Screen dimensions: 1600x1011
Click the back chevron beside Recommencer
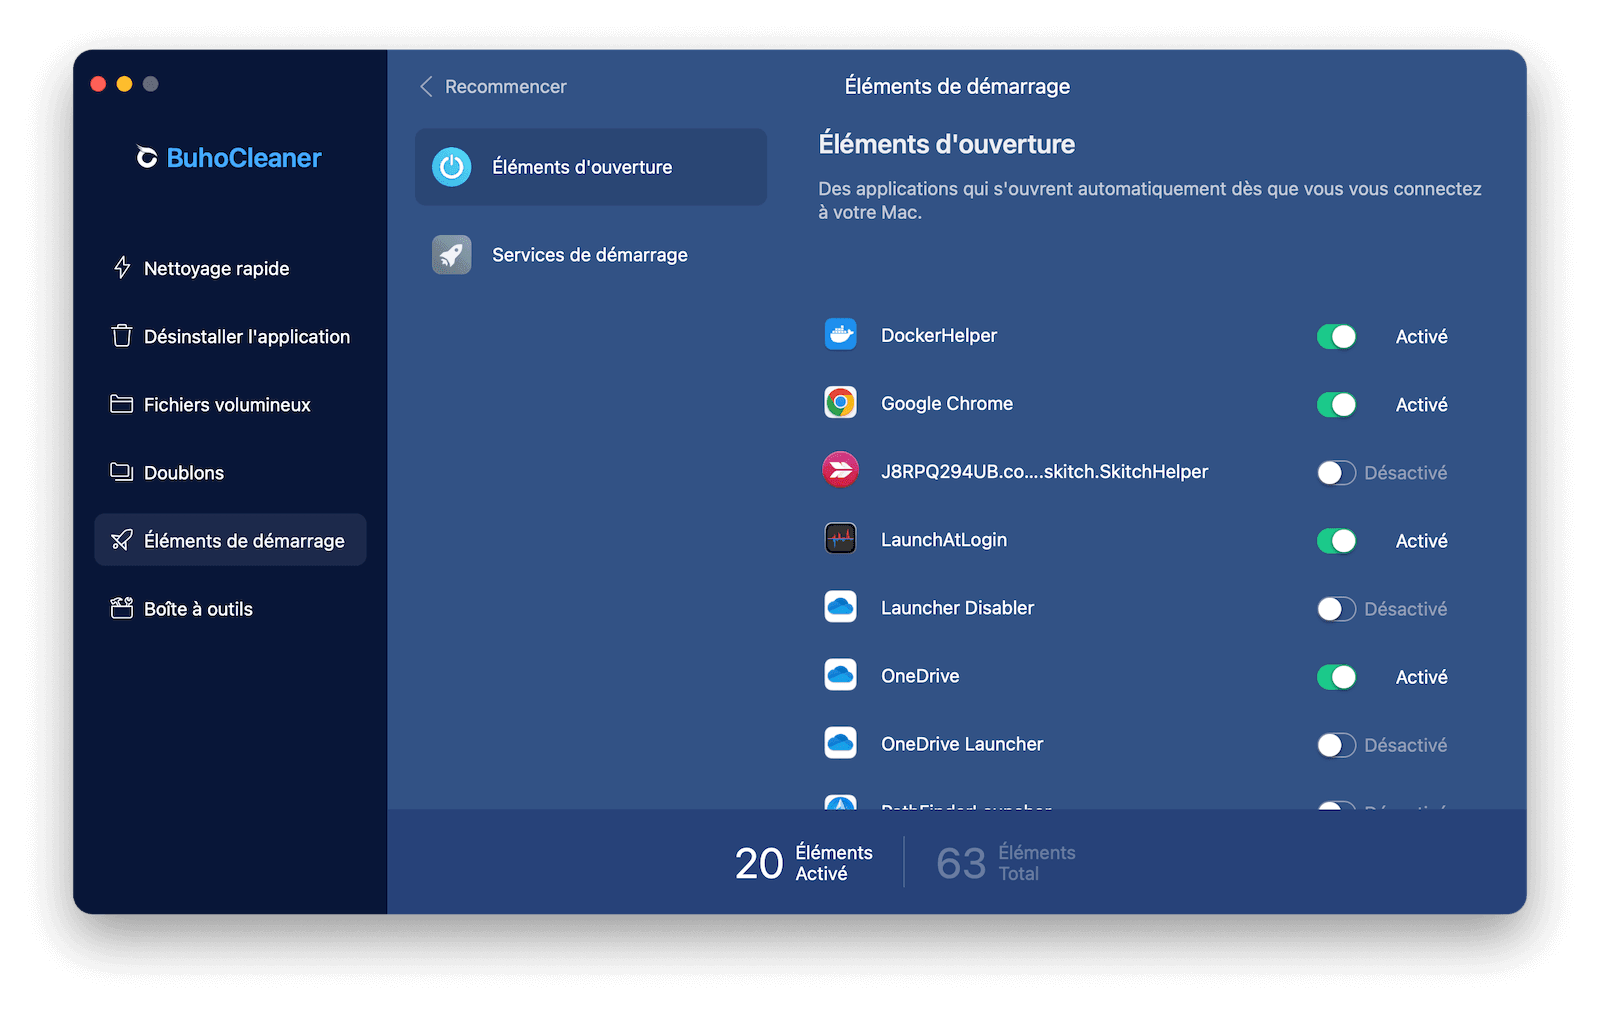(x=426, y=87)
